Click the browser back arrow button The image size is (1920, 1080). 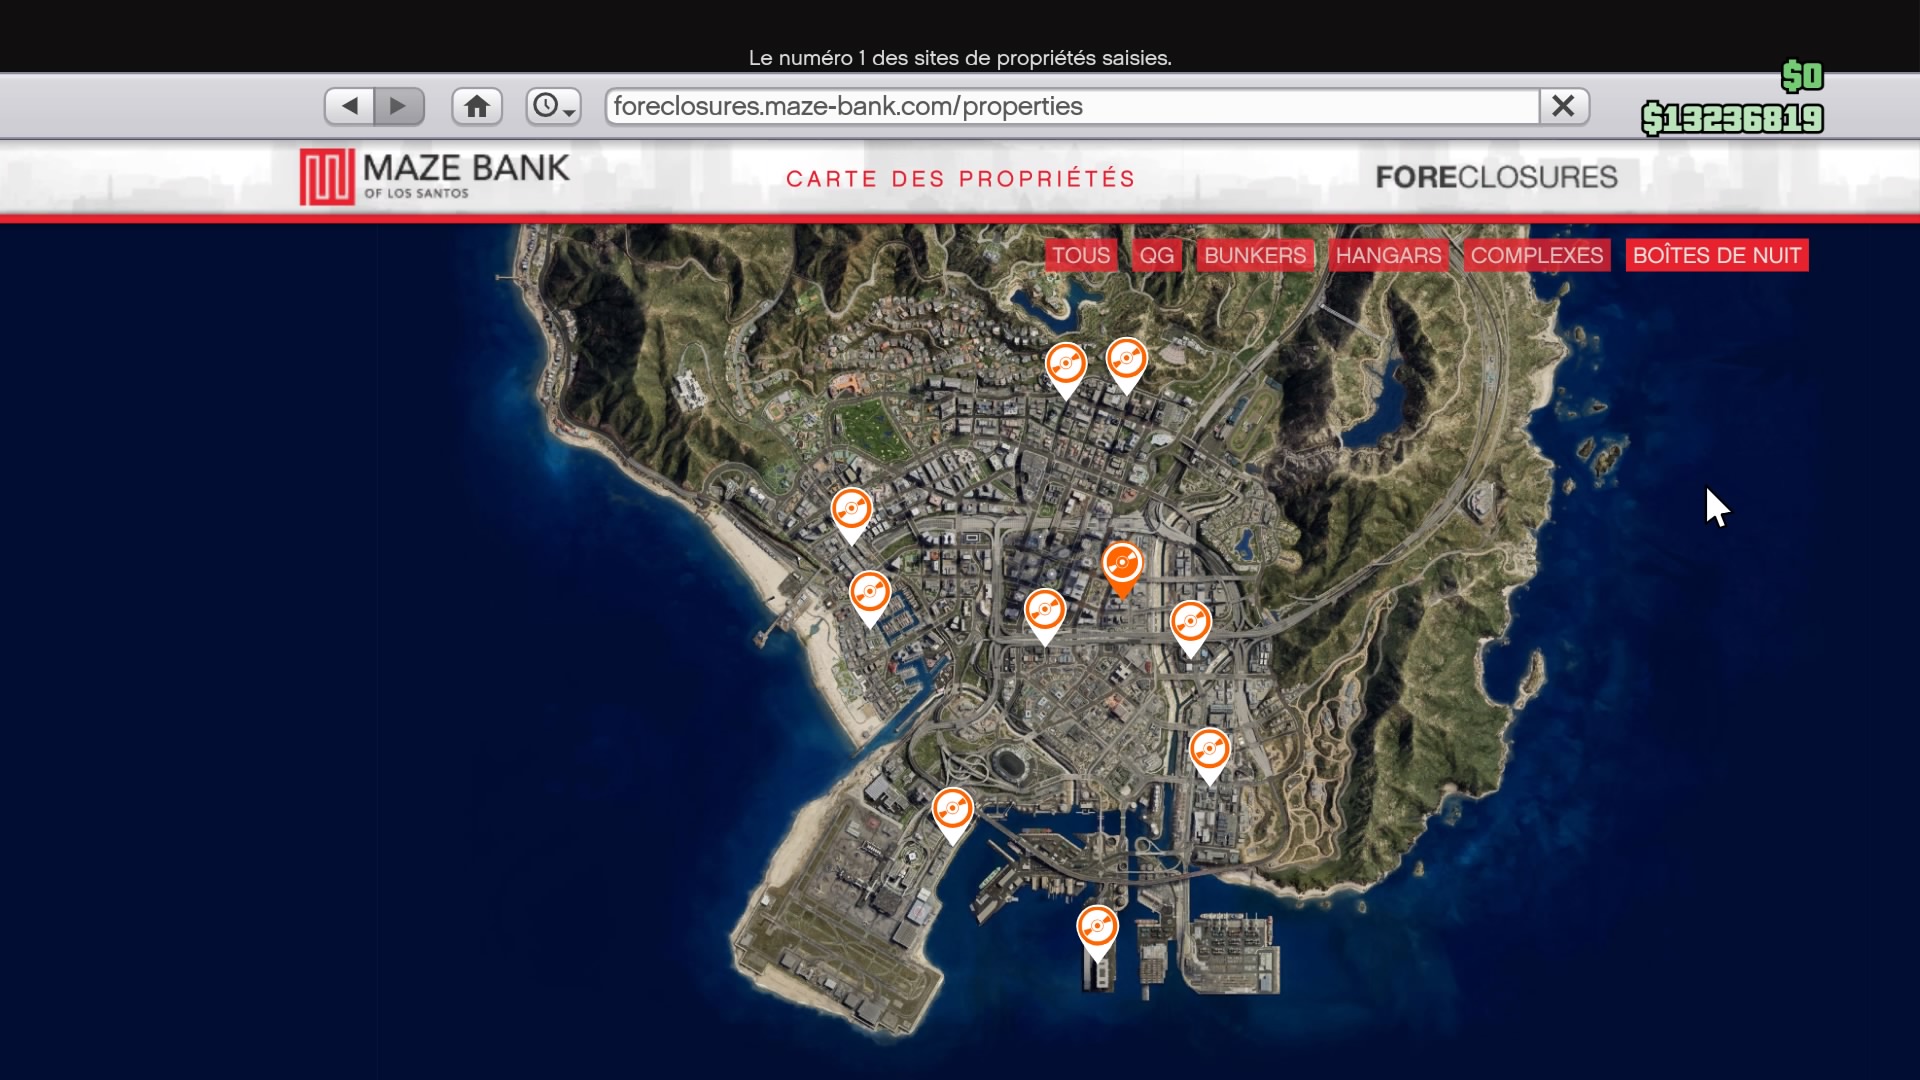point(350,106)
